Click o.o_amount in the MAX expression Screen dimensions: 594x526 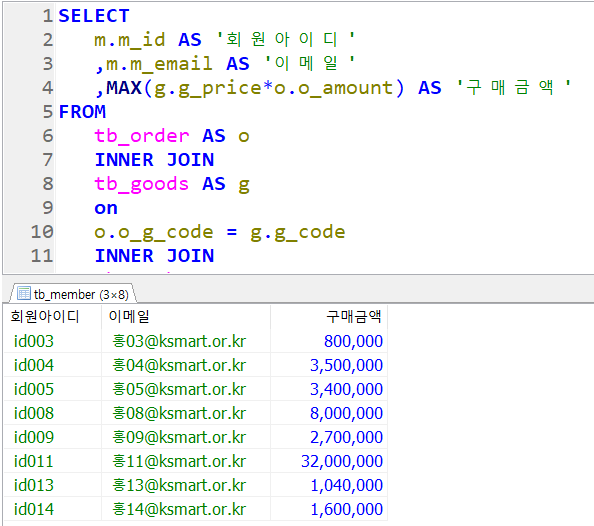[x=334, y=88]
